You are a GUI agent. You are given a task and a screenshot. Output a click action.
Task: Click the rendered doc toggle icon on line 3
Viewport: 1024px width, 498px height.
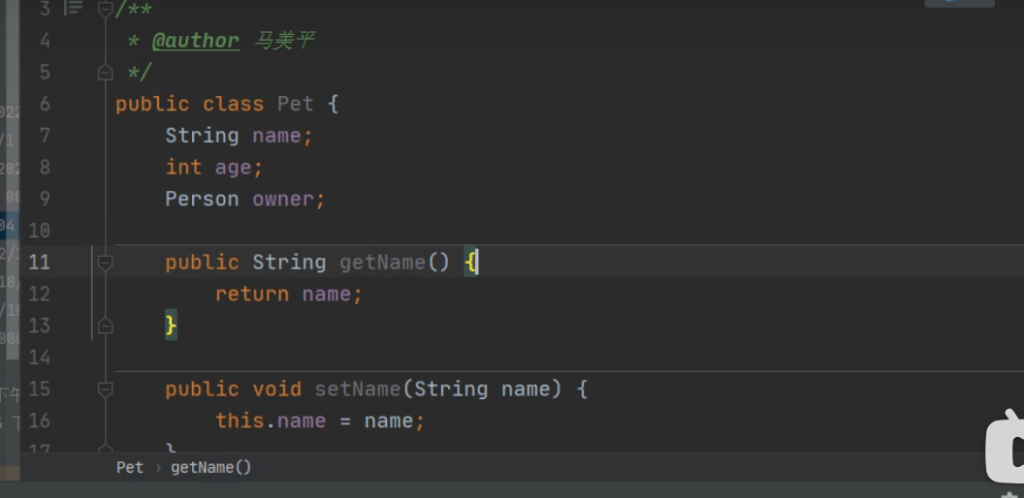73,9
